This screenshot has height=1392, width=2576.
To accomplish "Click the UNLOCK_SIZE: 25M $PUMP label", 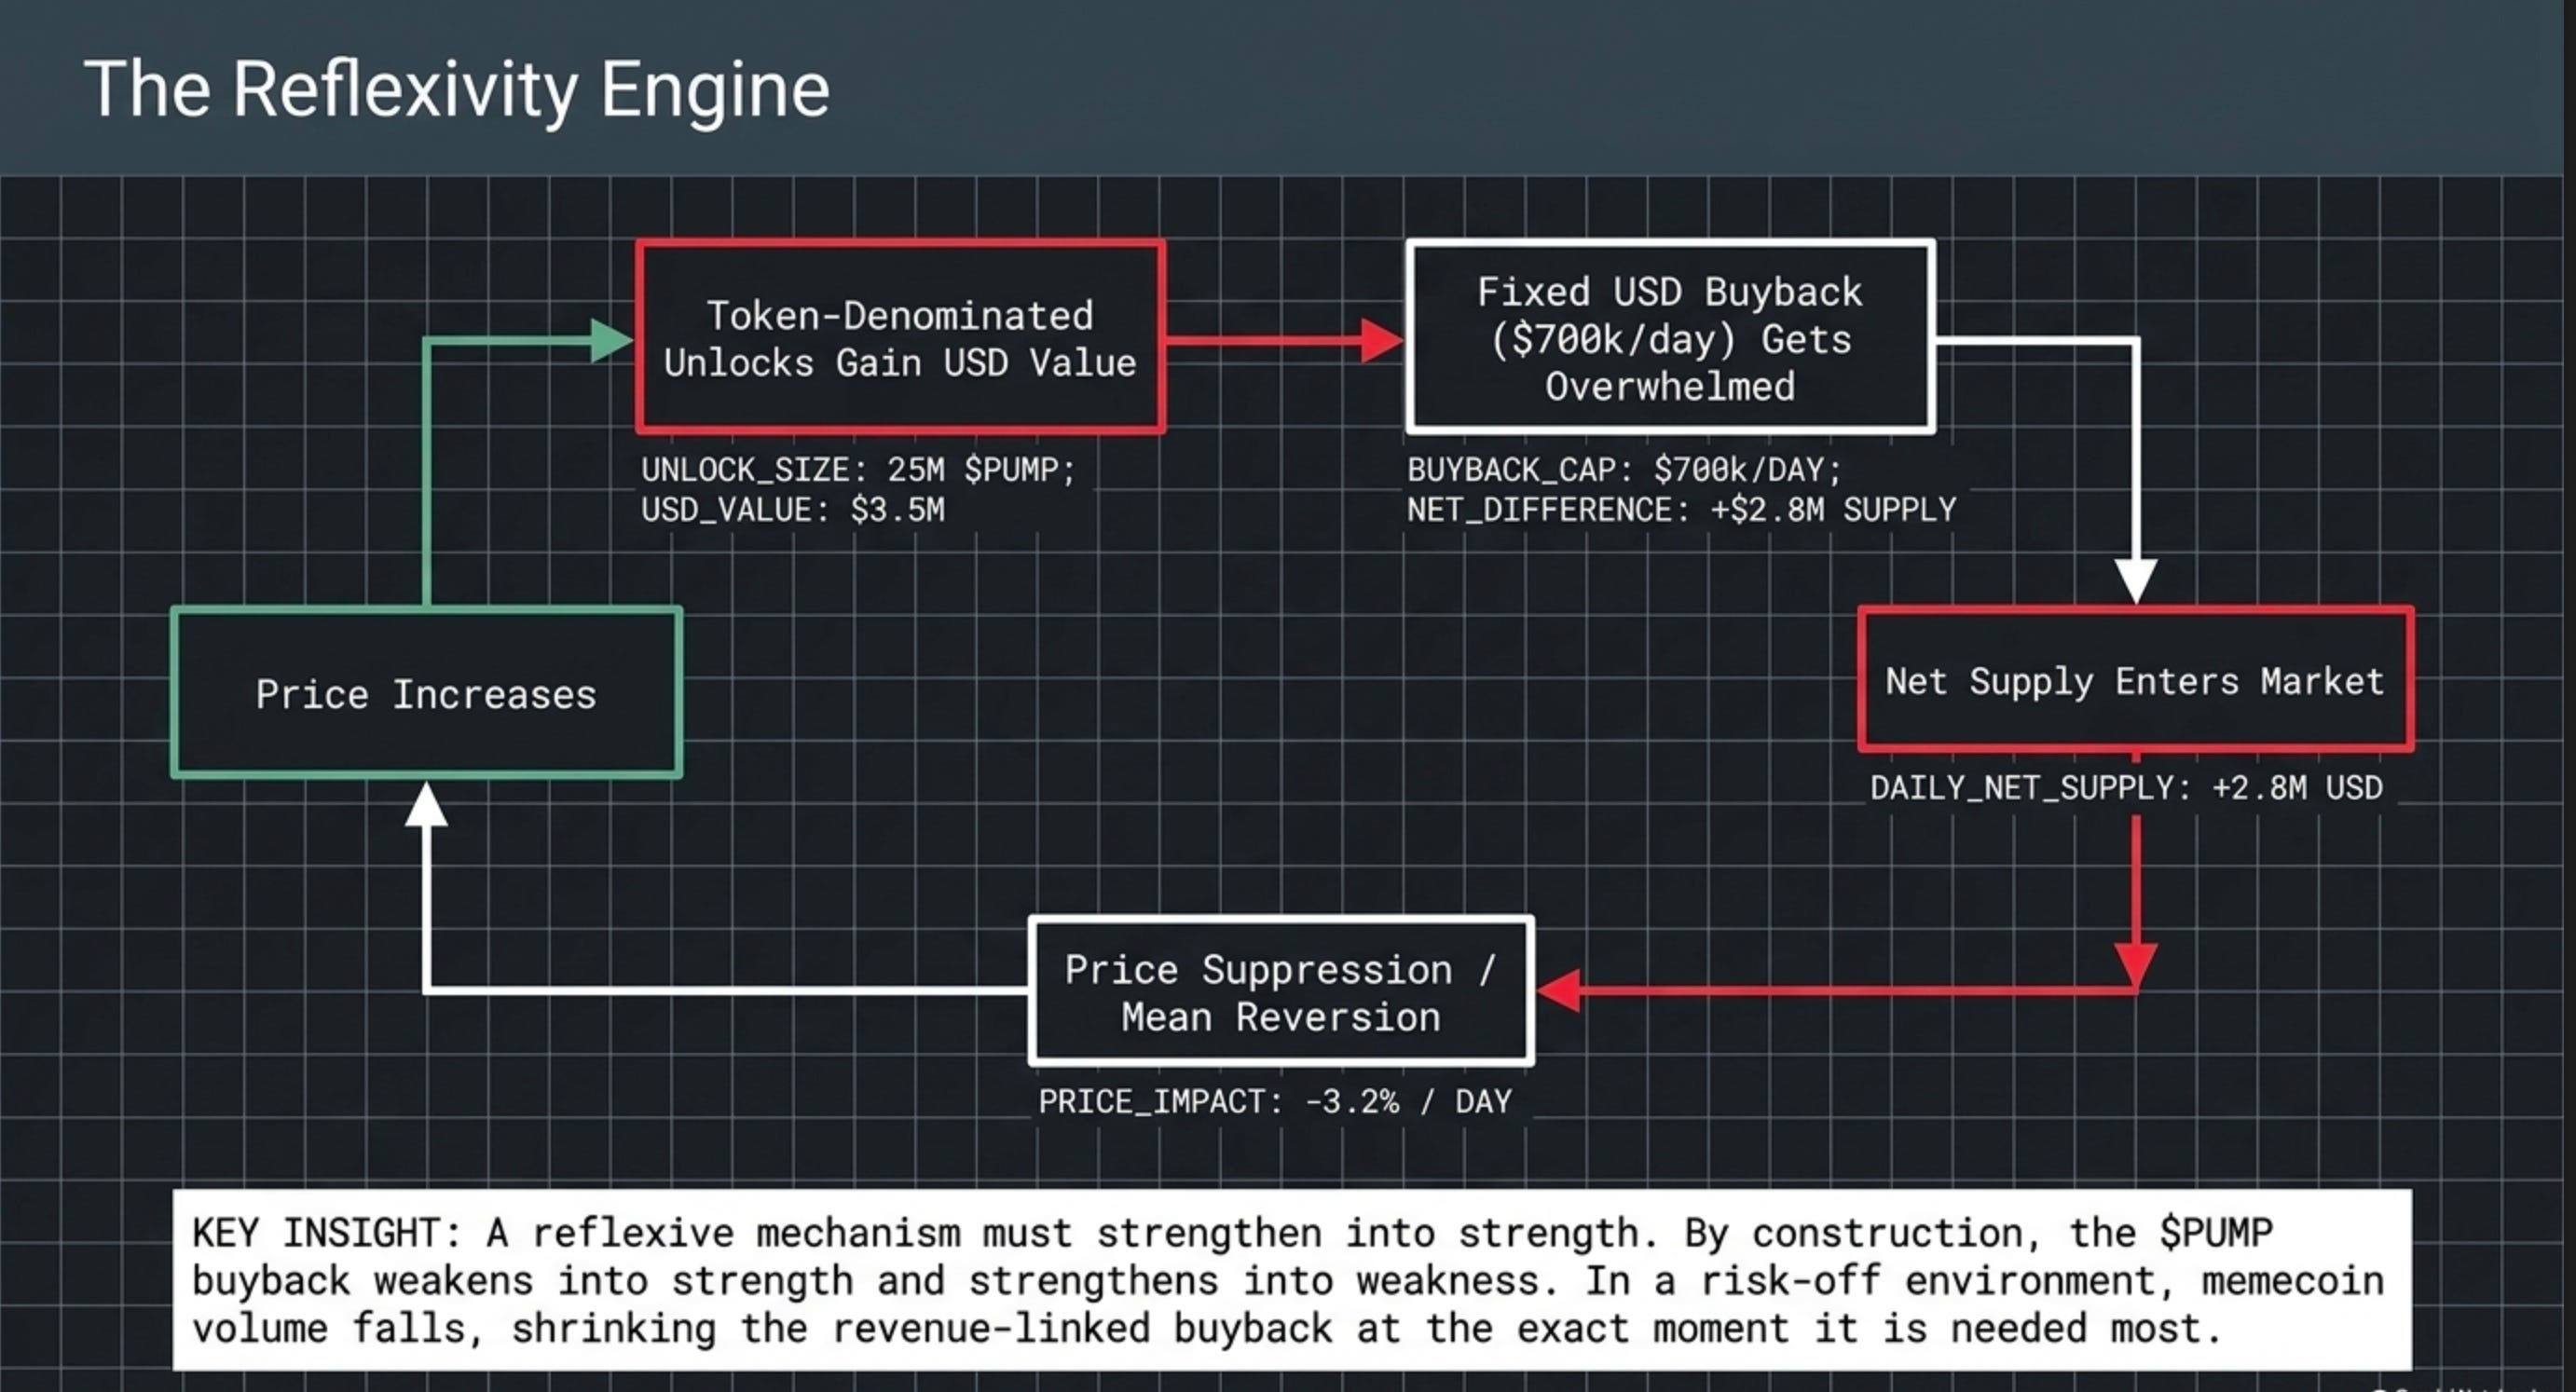I will tap(858, 470).
